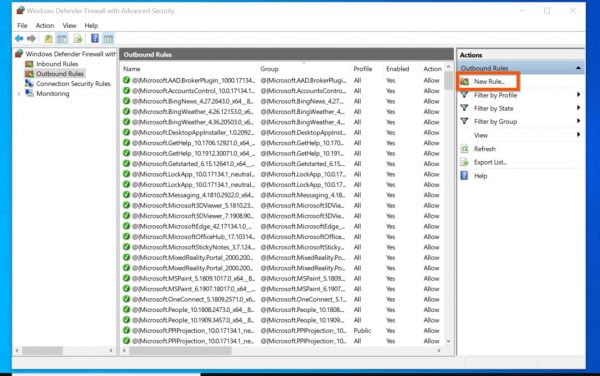Click Refresh in the Actions pane
This screenshot has width=600, height=376.
[484, 149]
